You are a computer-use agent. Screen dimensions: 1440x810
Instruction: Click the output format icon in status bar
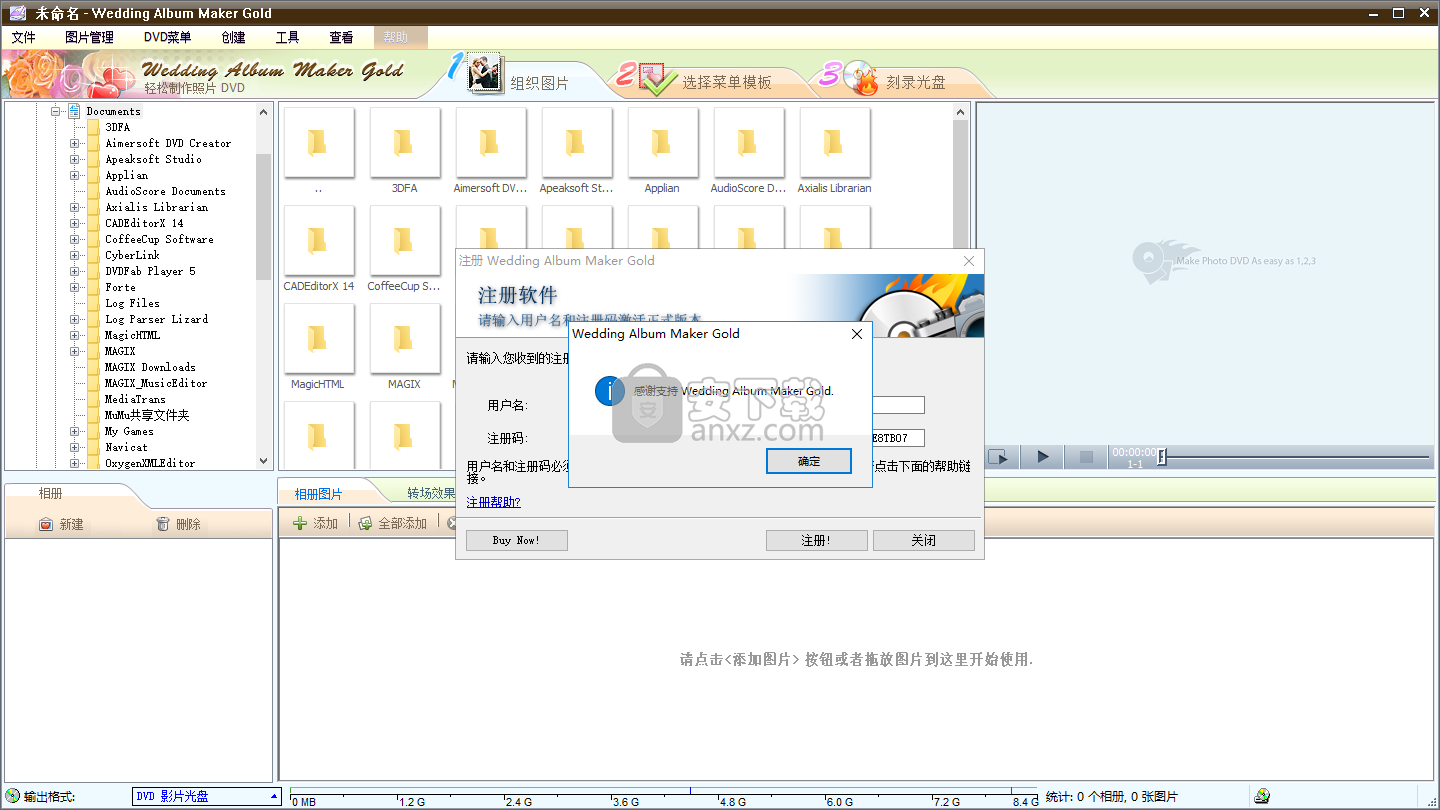(x=12, y=796)
